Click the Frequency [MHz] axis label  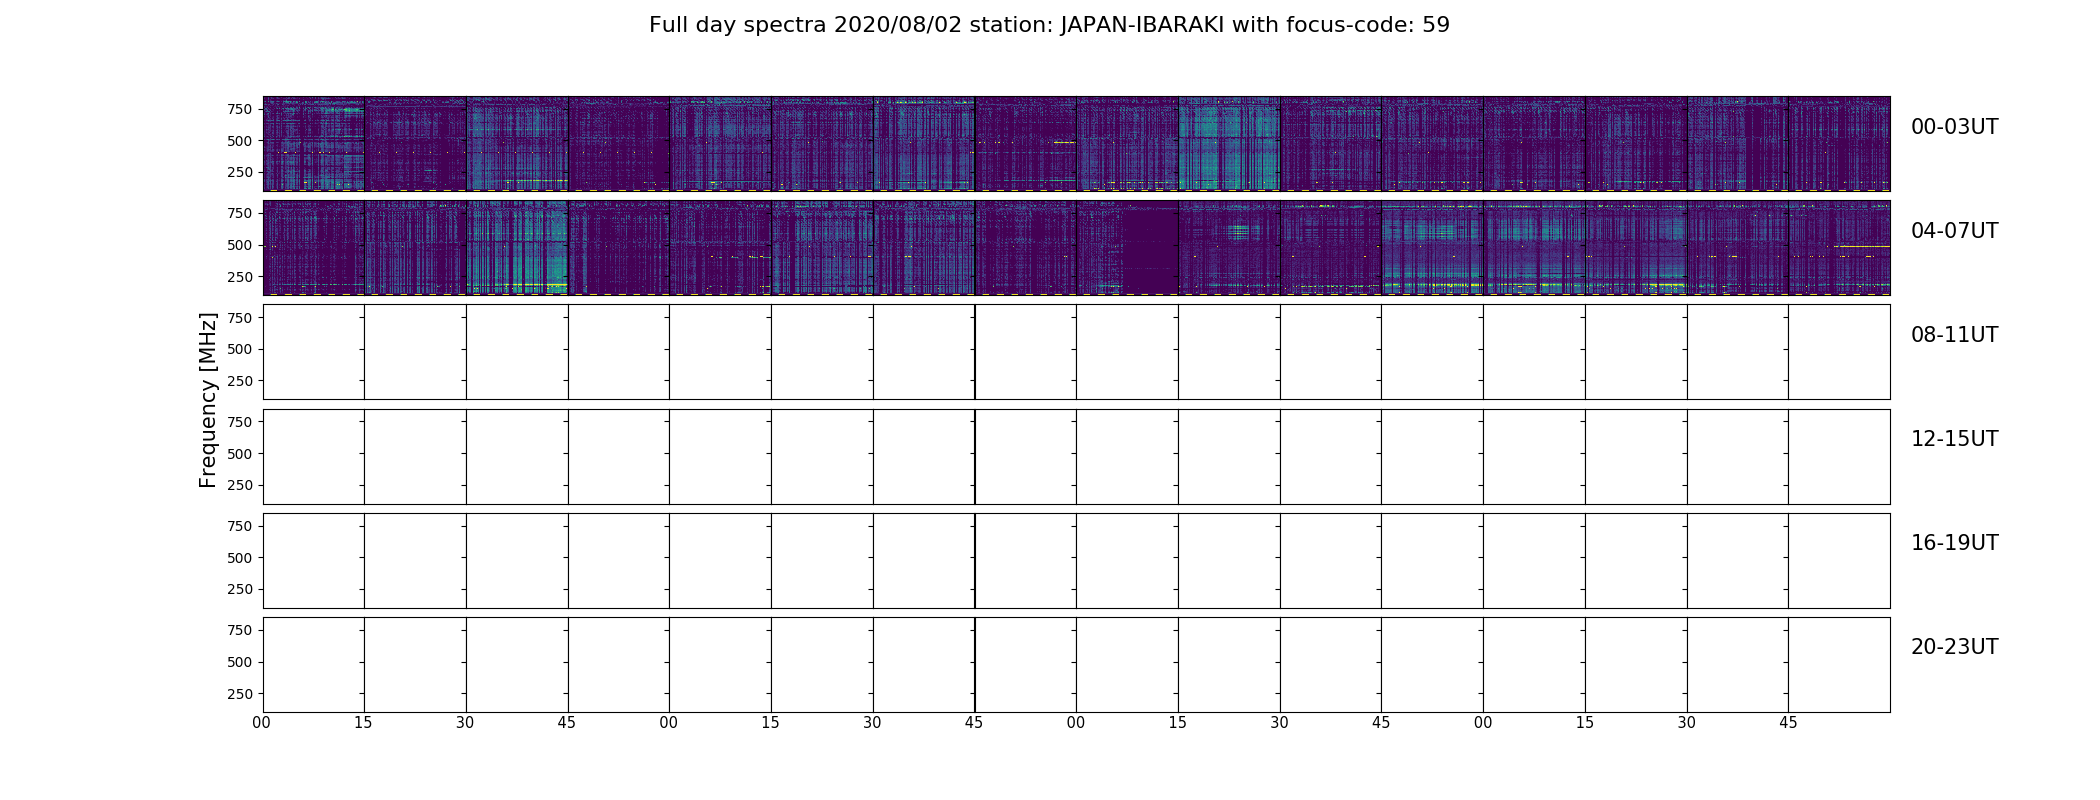pyautogui.click(x=208, y=400)
